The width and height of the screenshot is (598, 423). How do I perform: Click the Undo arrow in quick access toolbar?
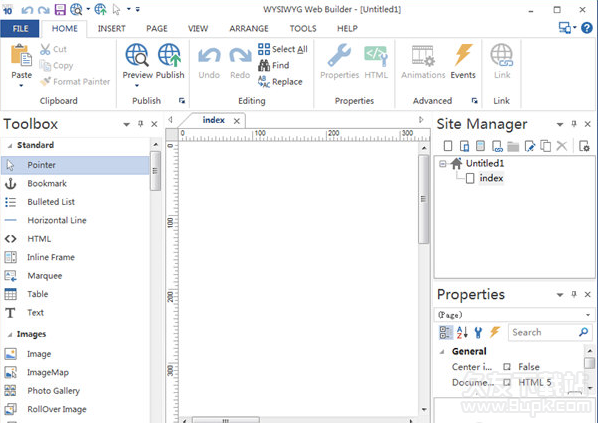tap(27, 10)
